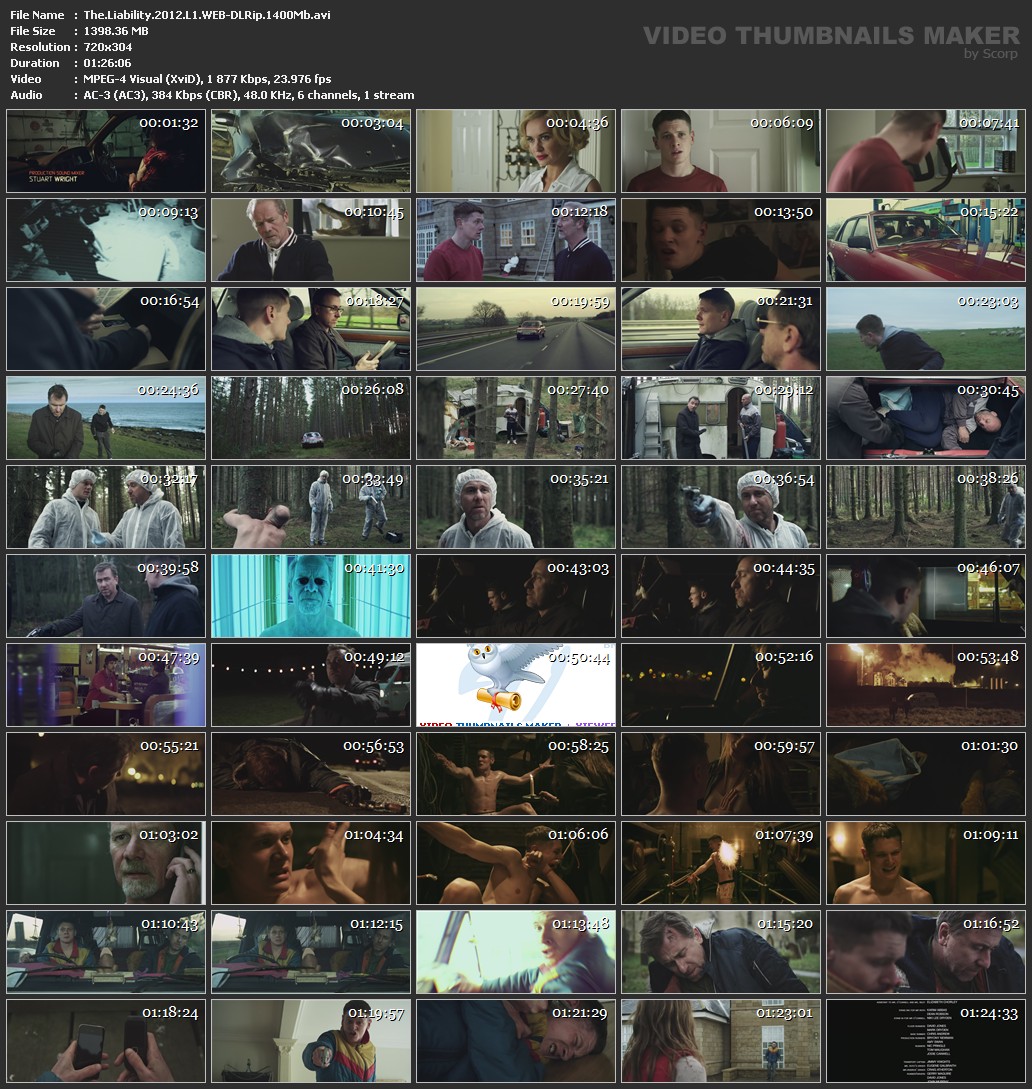Open the seaside thumbnail at 00:24:36
Viewport: 1032px width, 1089px height.
click(106, 418)
